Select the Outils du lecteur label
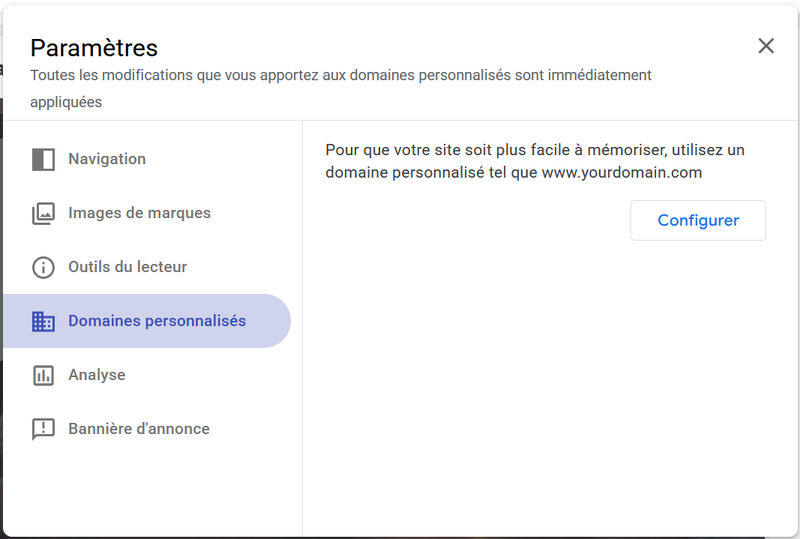The image size is (800, 539). click(127, 267)
